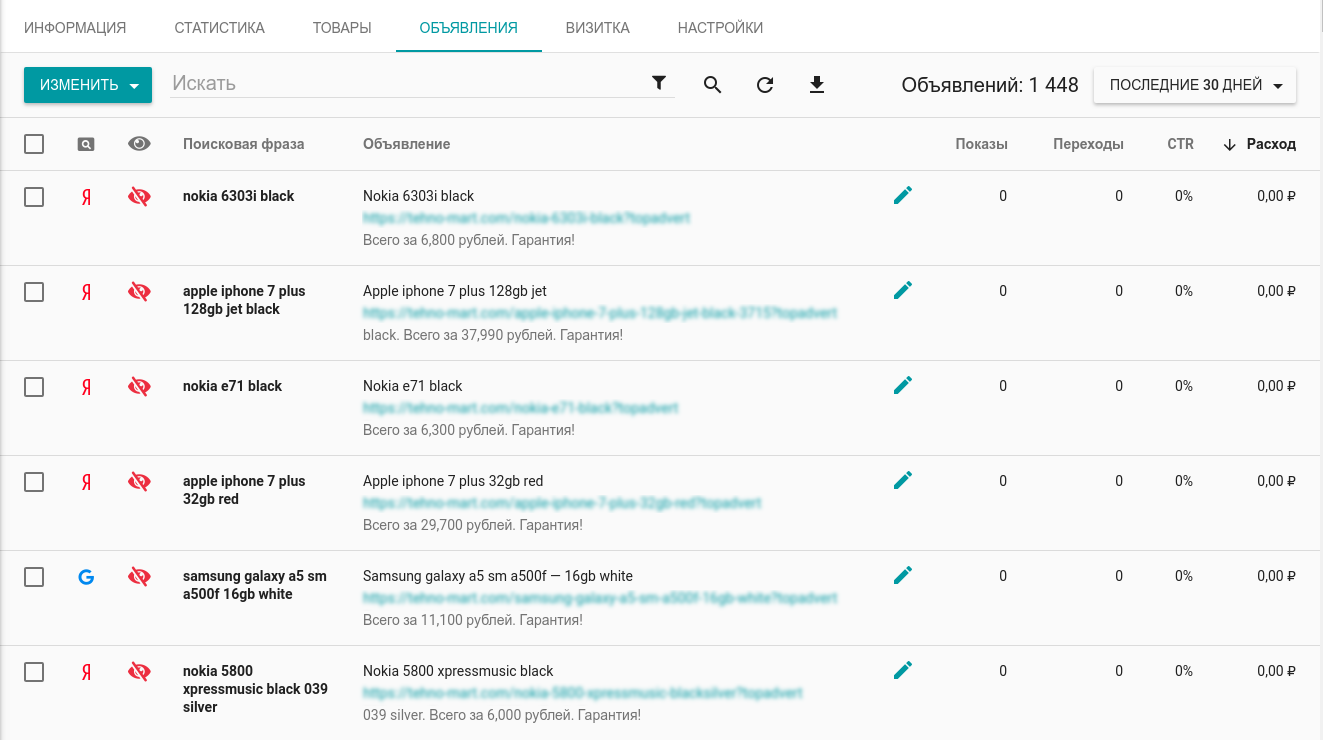Sort by CTR column header
This screenshot has width=1323, height=740.
pos(1180,144)
